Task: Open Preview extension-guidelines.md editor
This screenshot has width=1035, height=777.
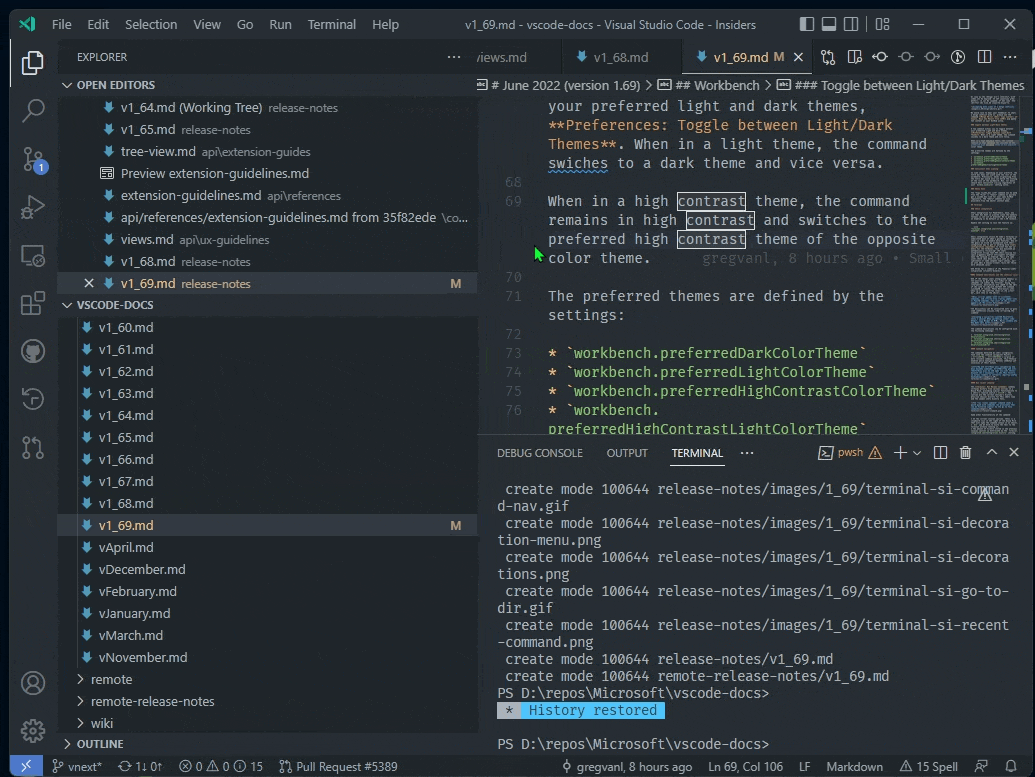Action: coord(267,174)
